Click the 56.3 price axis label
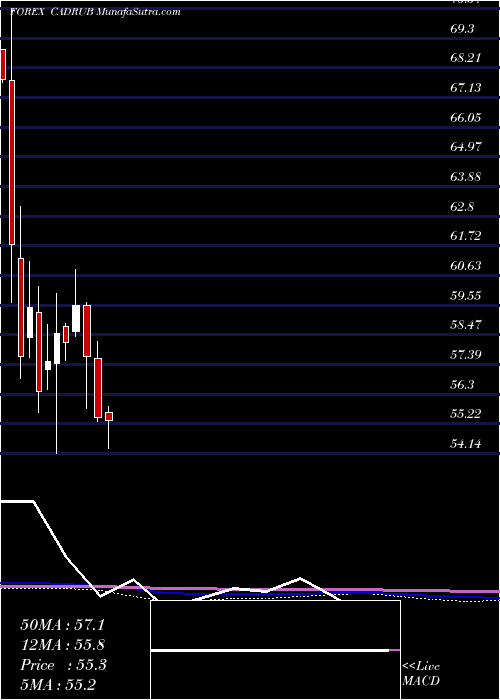Viewport: 500px width, 700px height. (462, 384)
